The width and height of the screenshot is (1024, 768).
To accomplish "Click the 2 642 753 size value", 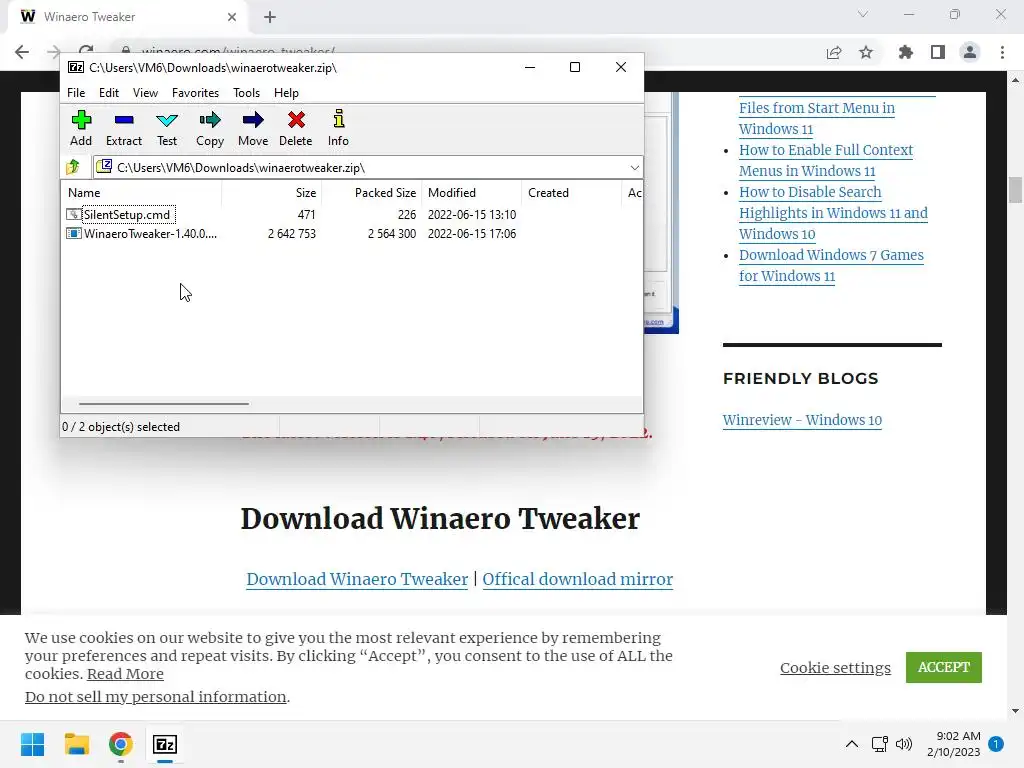I will pos(291,233).
